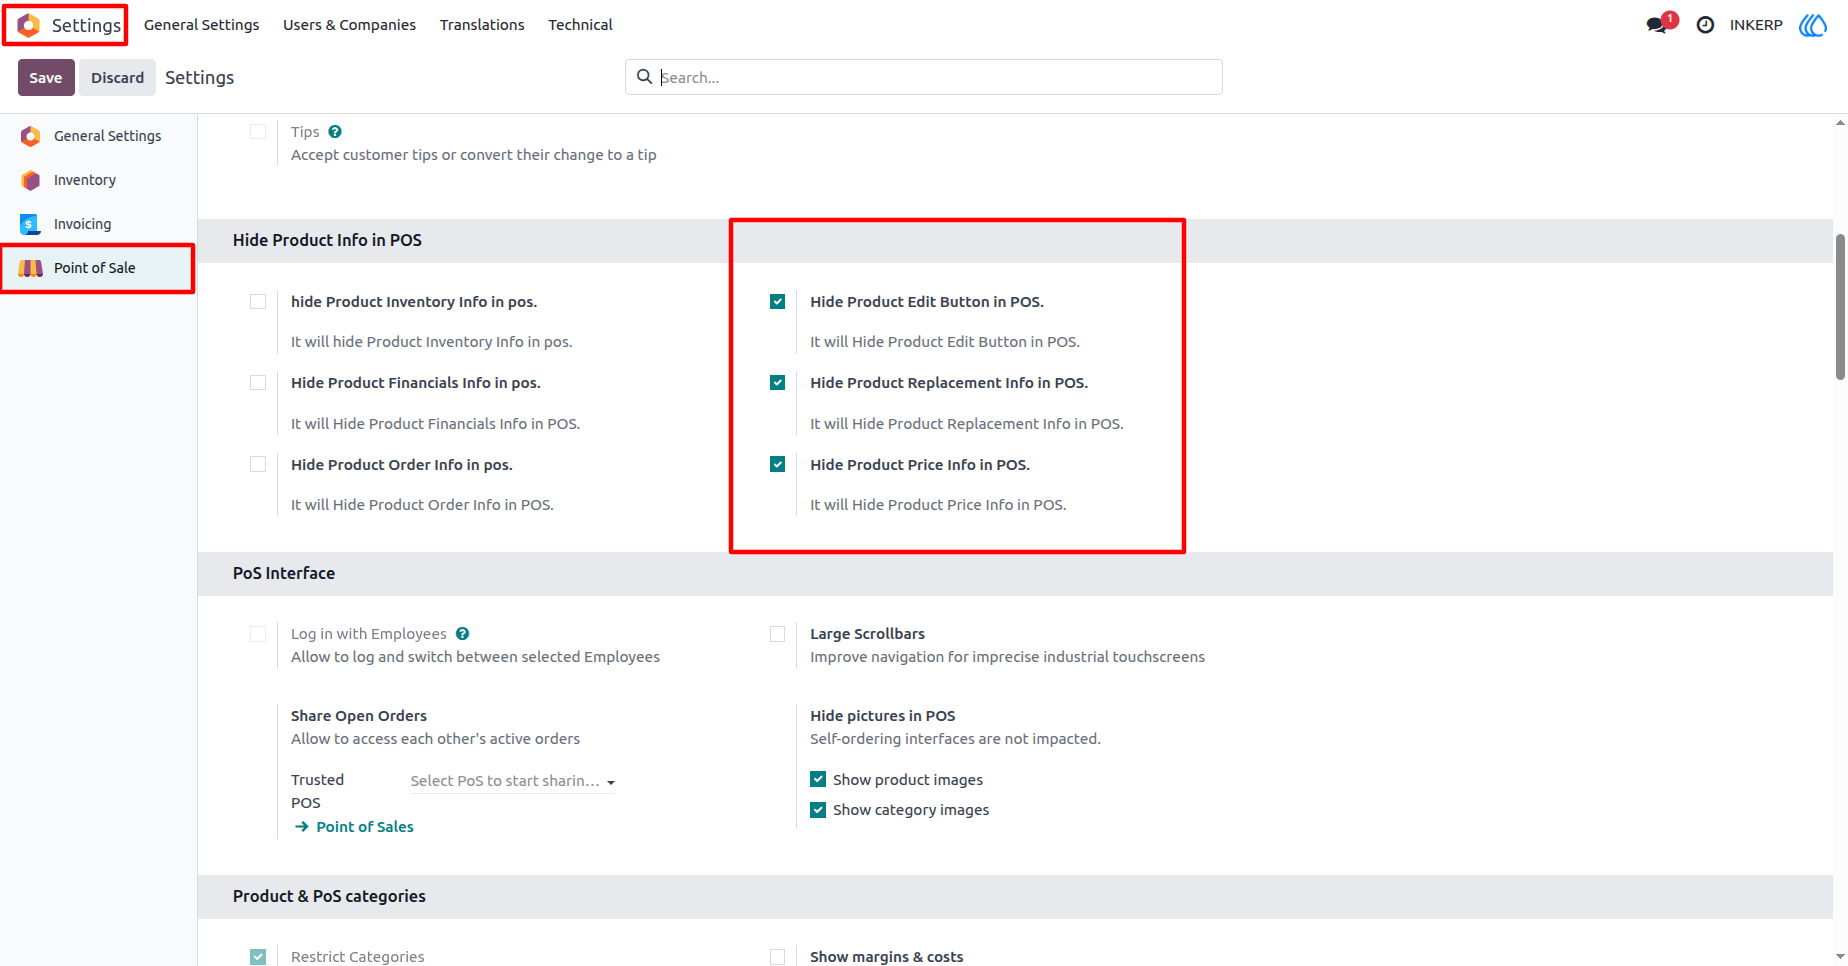The height and width of the screenshot is (966, 1848).
Task: Open the Point of Sales link
Action: (x=365, y=827)
